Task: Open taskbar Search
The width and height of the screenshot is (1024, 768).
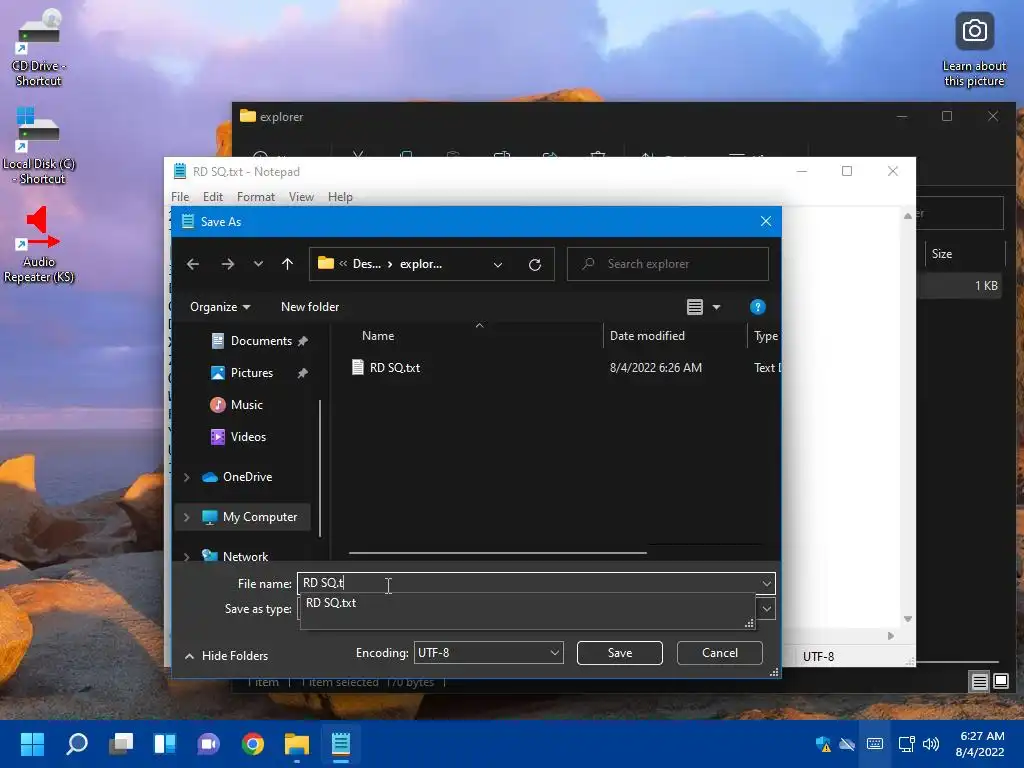Action: pos(76,744)
